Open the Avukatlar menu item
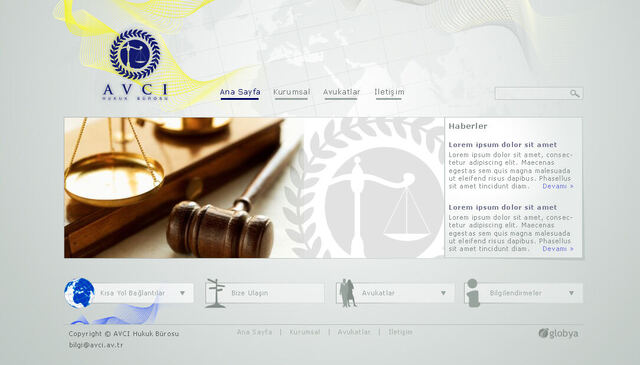Screen dimensions: 640x365 click(x=342, y=92)
